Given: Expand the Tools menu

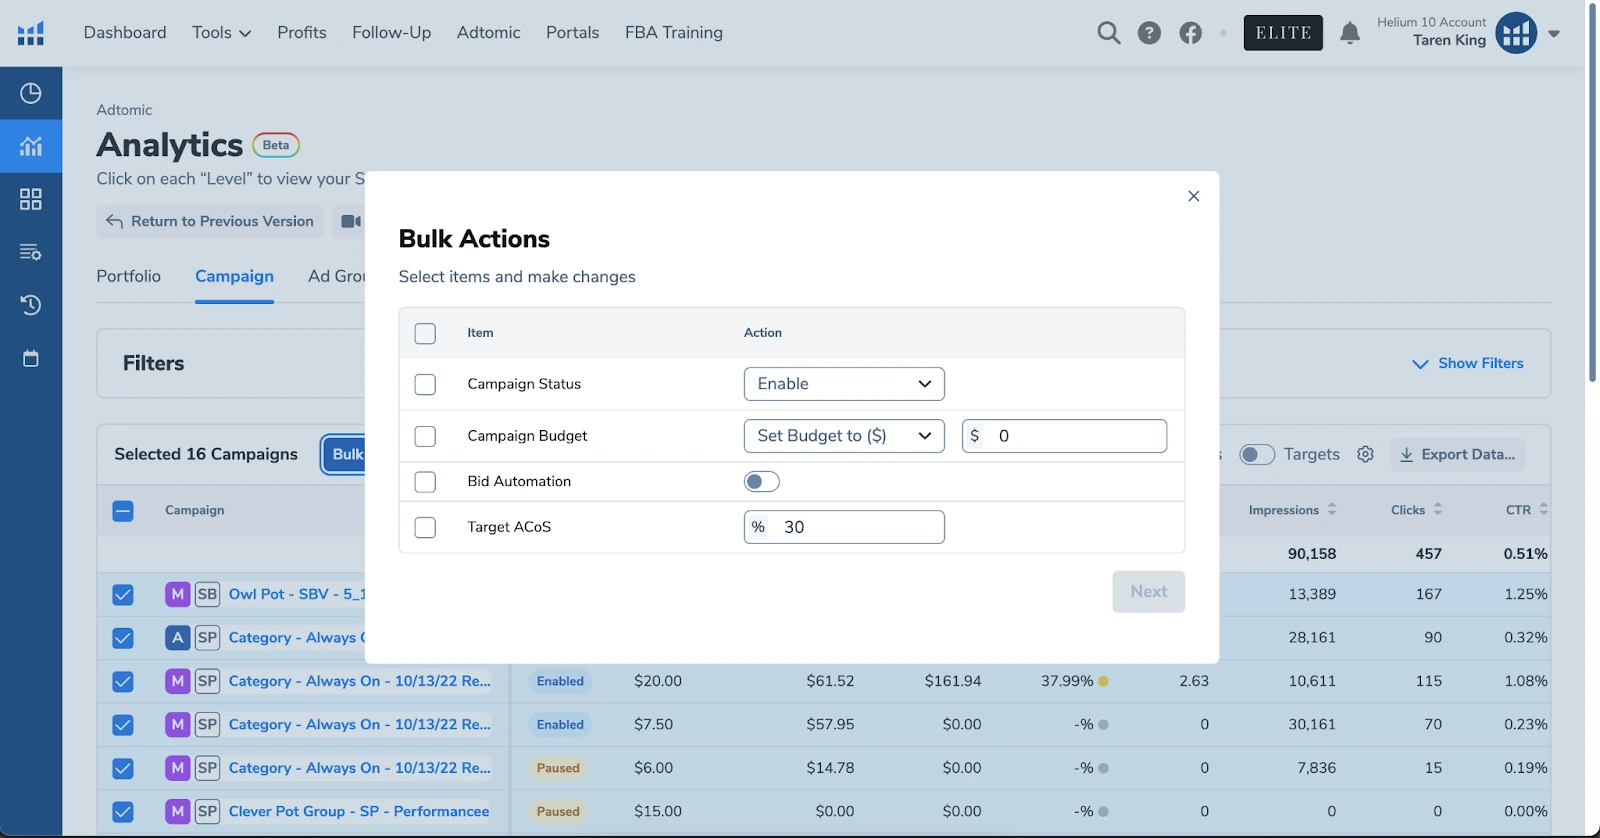Looking at the screenshot, I should [221, 33].
